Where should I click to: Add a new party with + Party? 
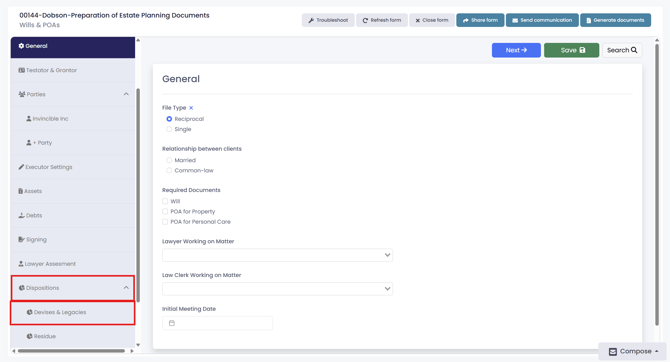[73, 143]
